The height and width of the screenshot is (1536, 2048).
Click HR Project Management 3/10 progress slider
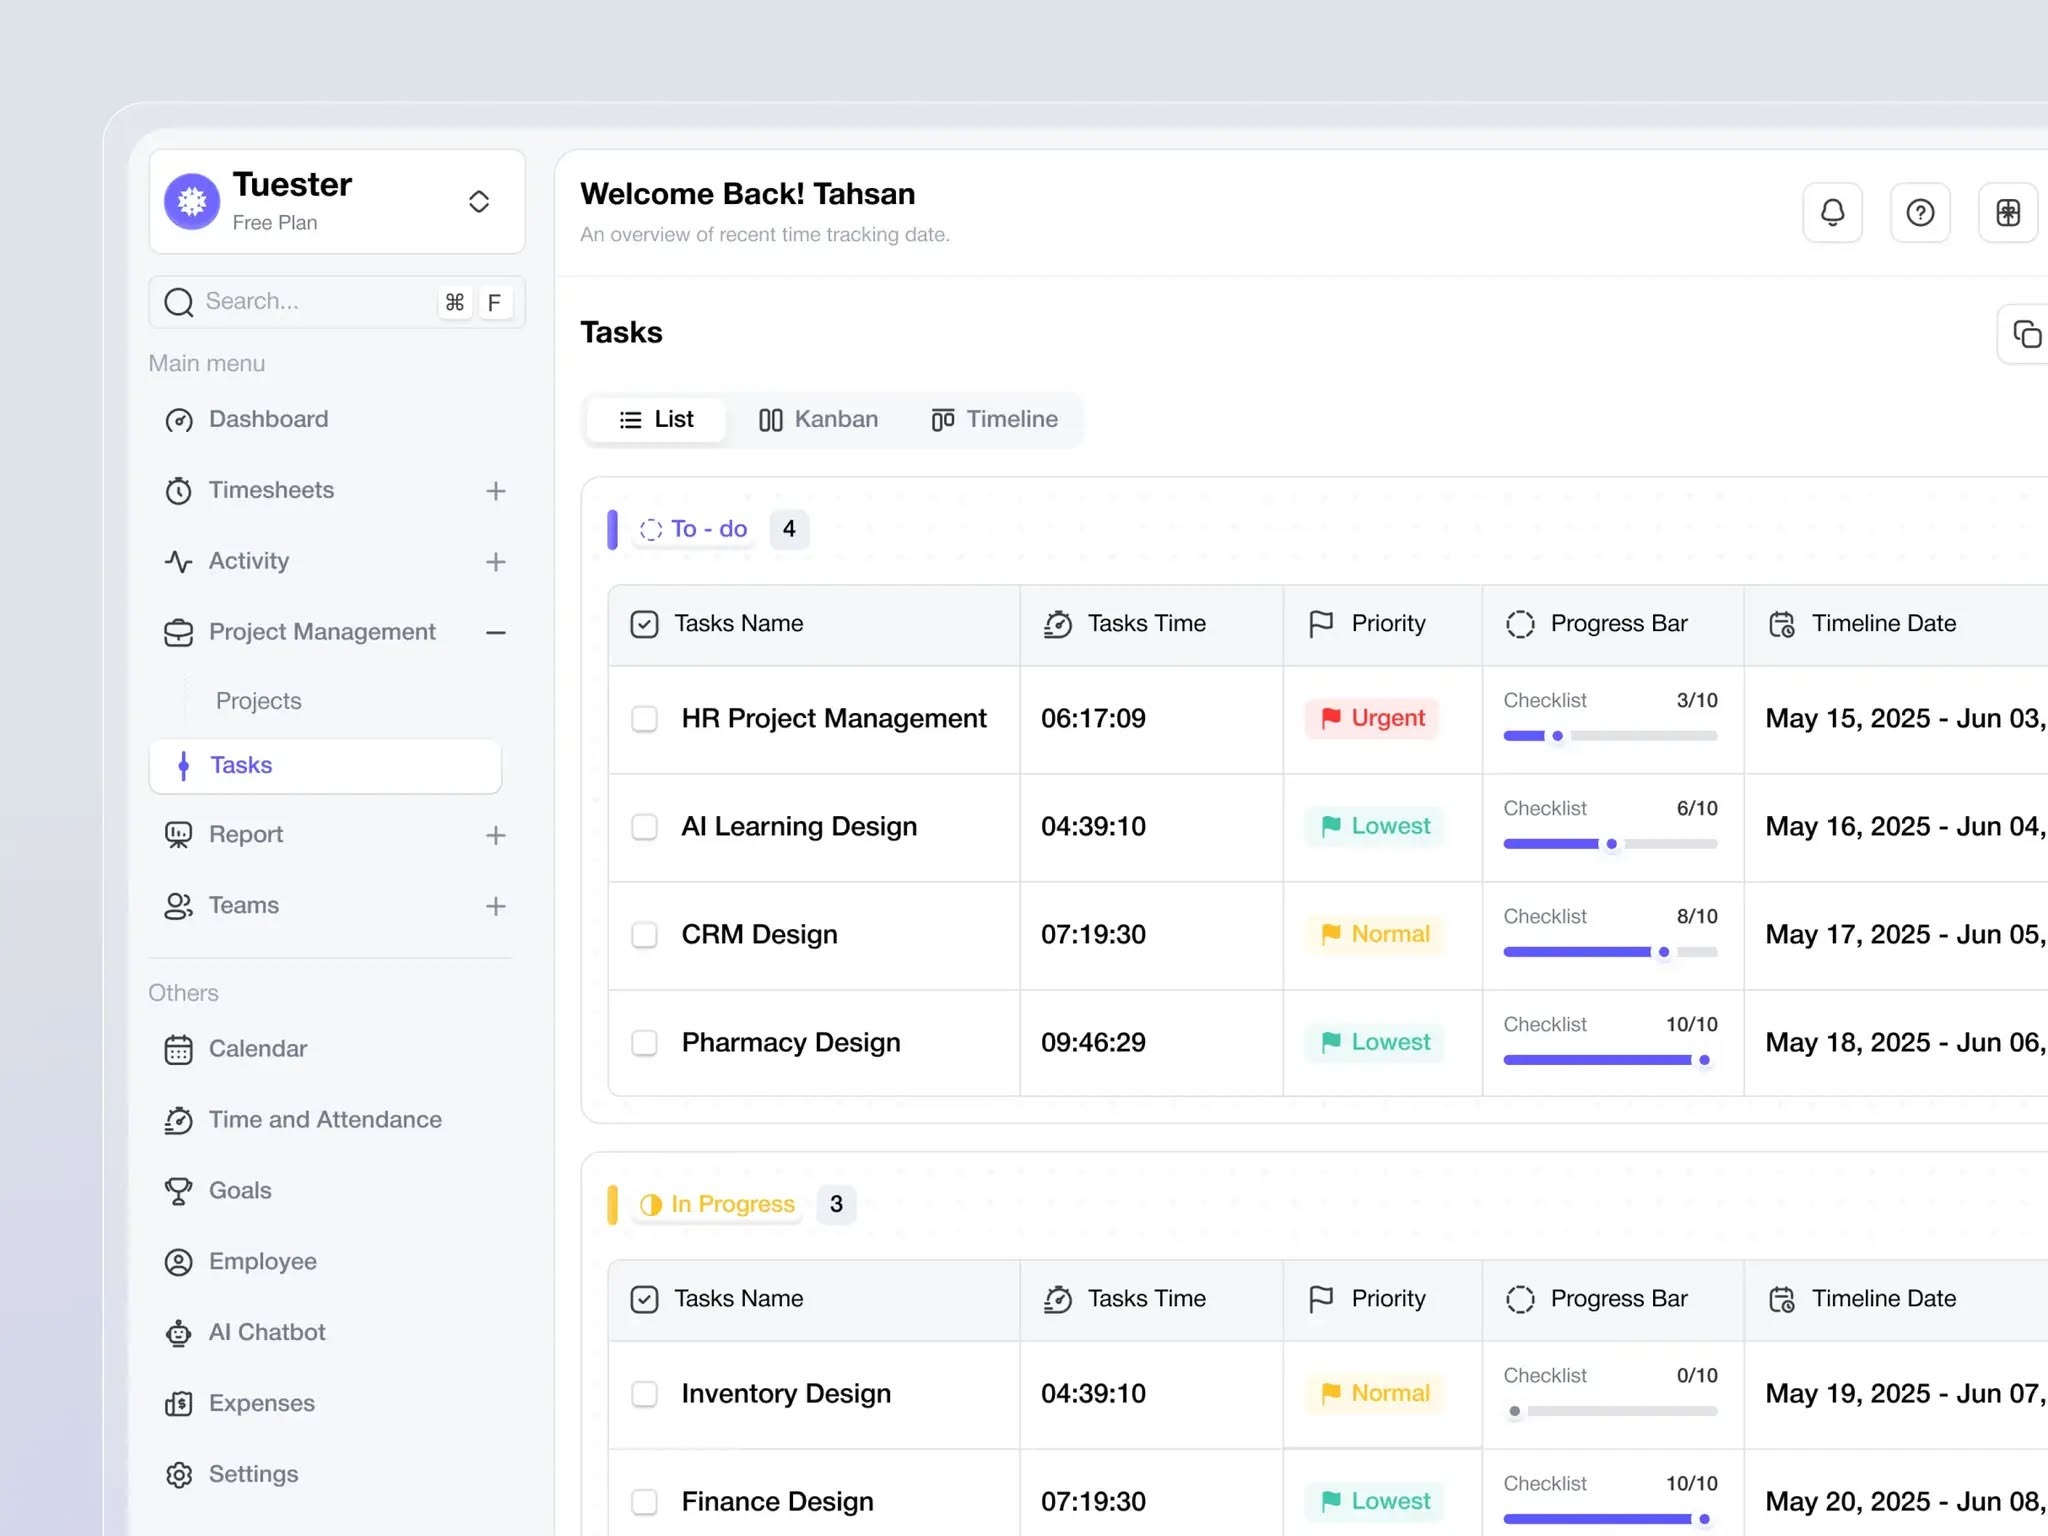tap(1610, 736)
